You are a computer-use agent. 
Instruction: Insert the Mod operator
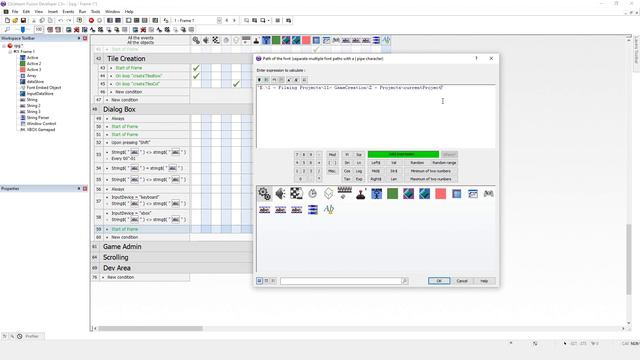[x=332, y=155]
